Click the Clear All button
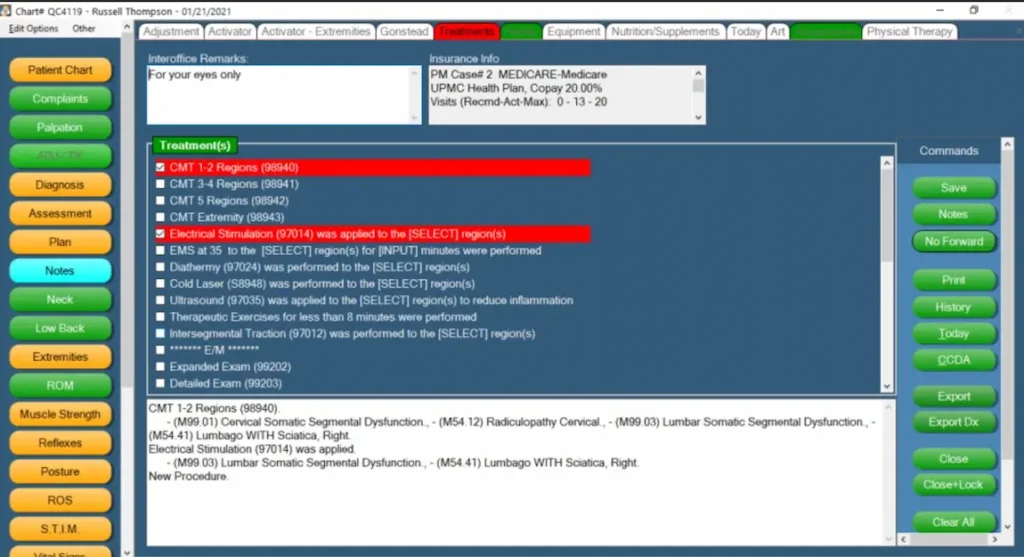Screen dimensions: 1024x557 point(953,522)
